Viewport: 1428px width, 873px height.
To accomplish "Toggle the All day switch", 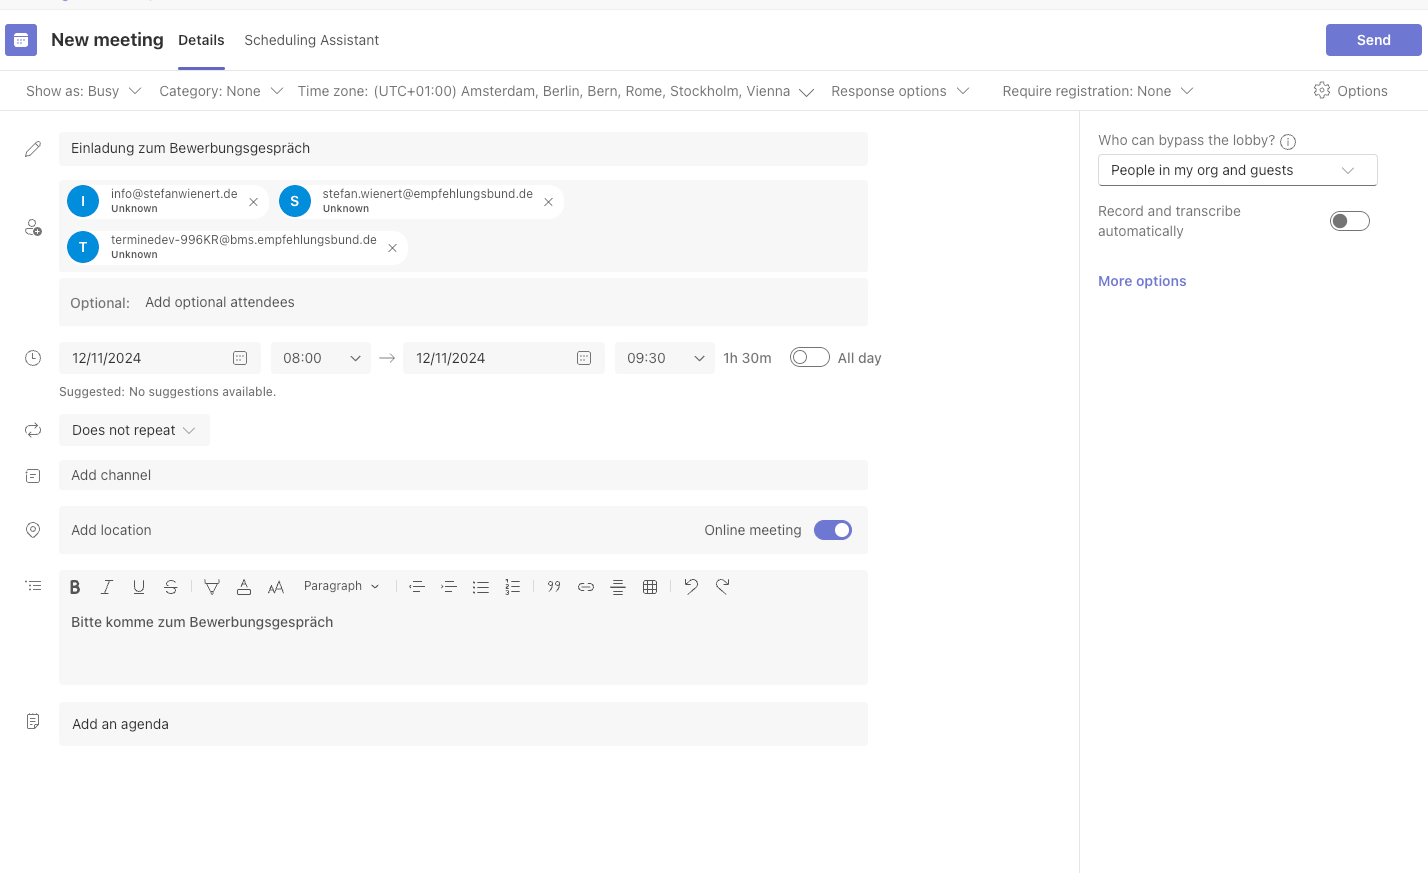I will point(810,357).
